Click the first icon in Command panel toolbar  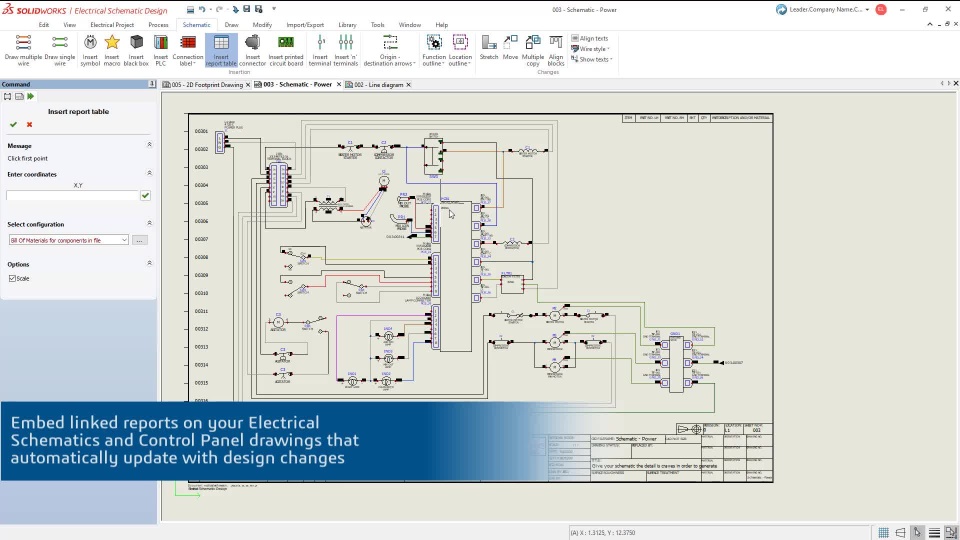point(7,96)
